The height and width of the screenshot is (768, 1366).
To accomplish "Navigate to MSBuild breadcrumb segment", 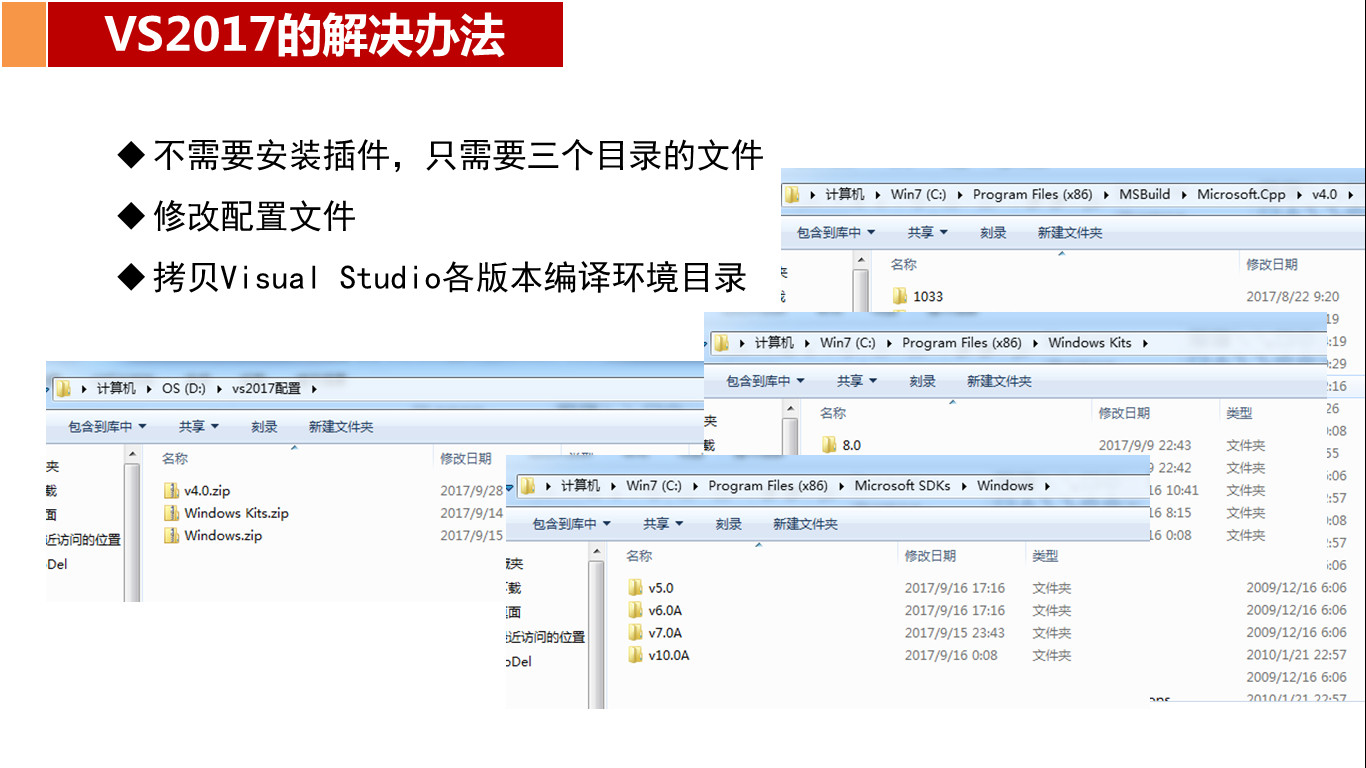I will [x=1144, y=194].
